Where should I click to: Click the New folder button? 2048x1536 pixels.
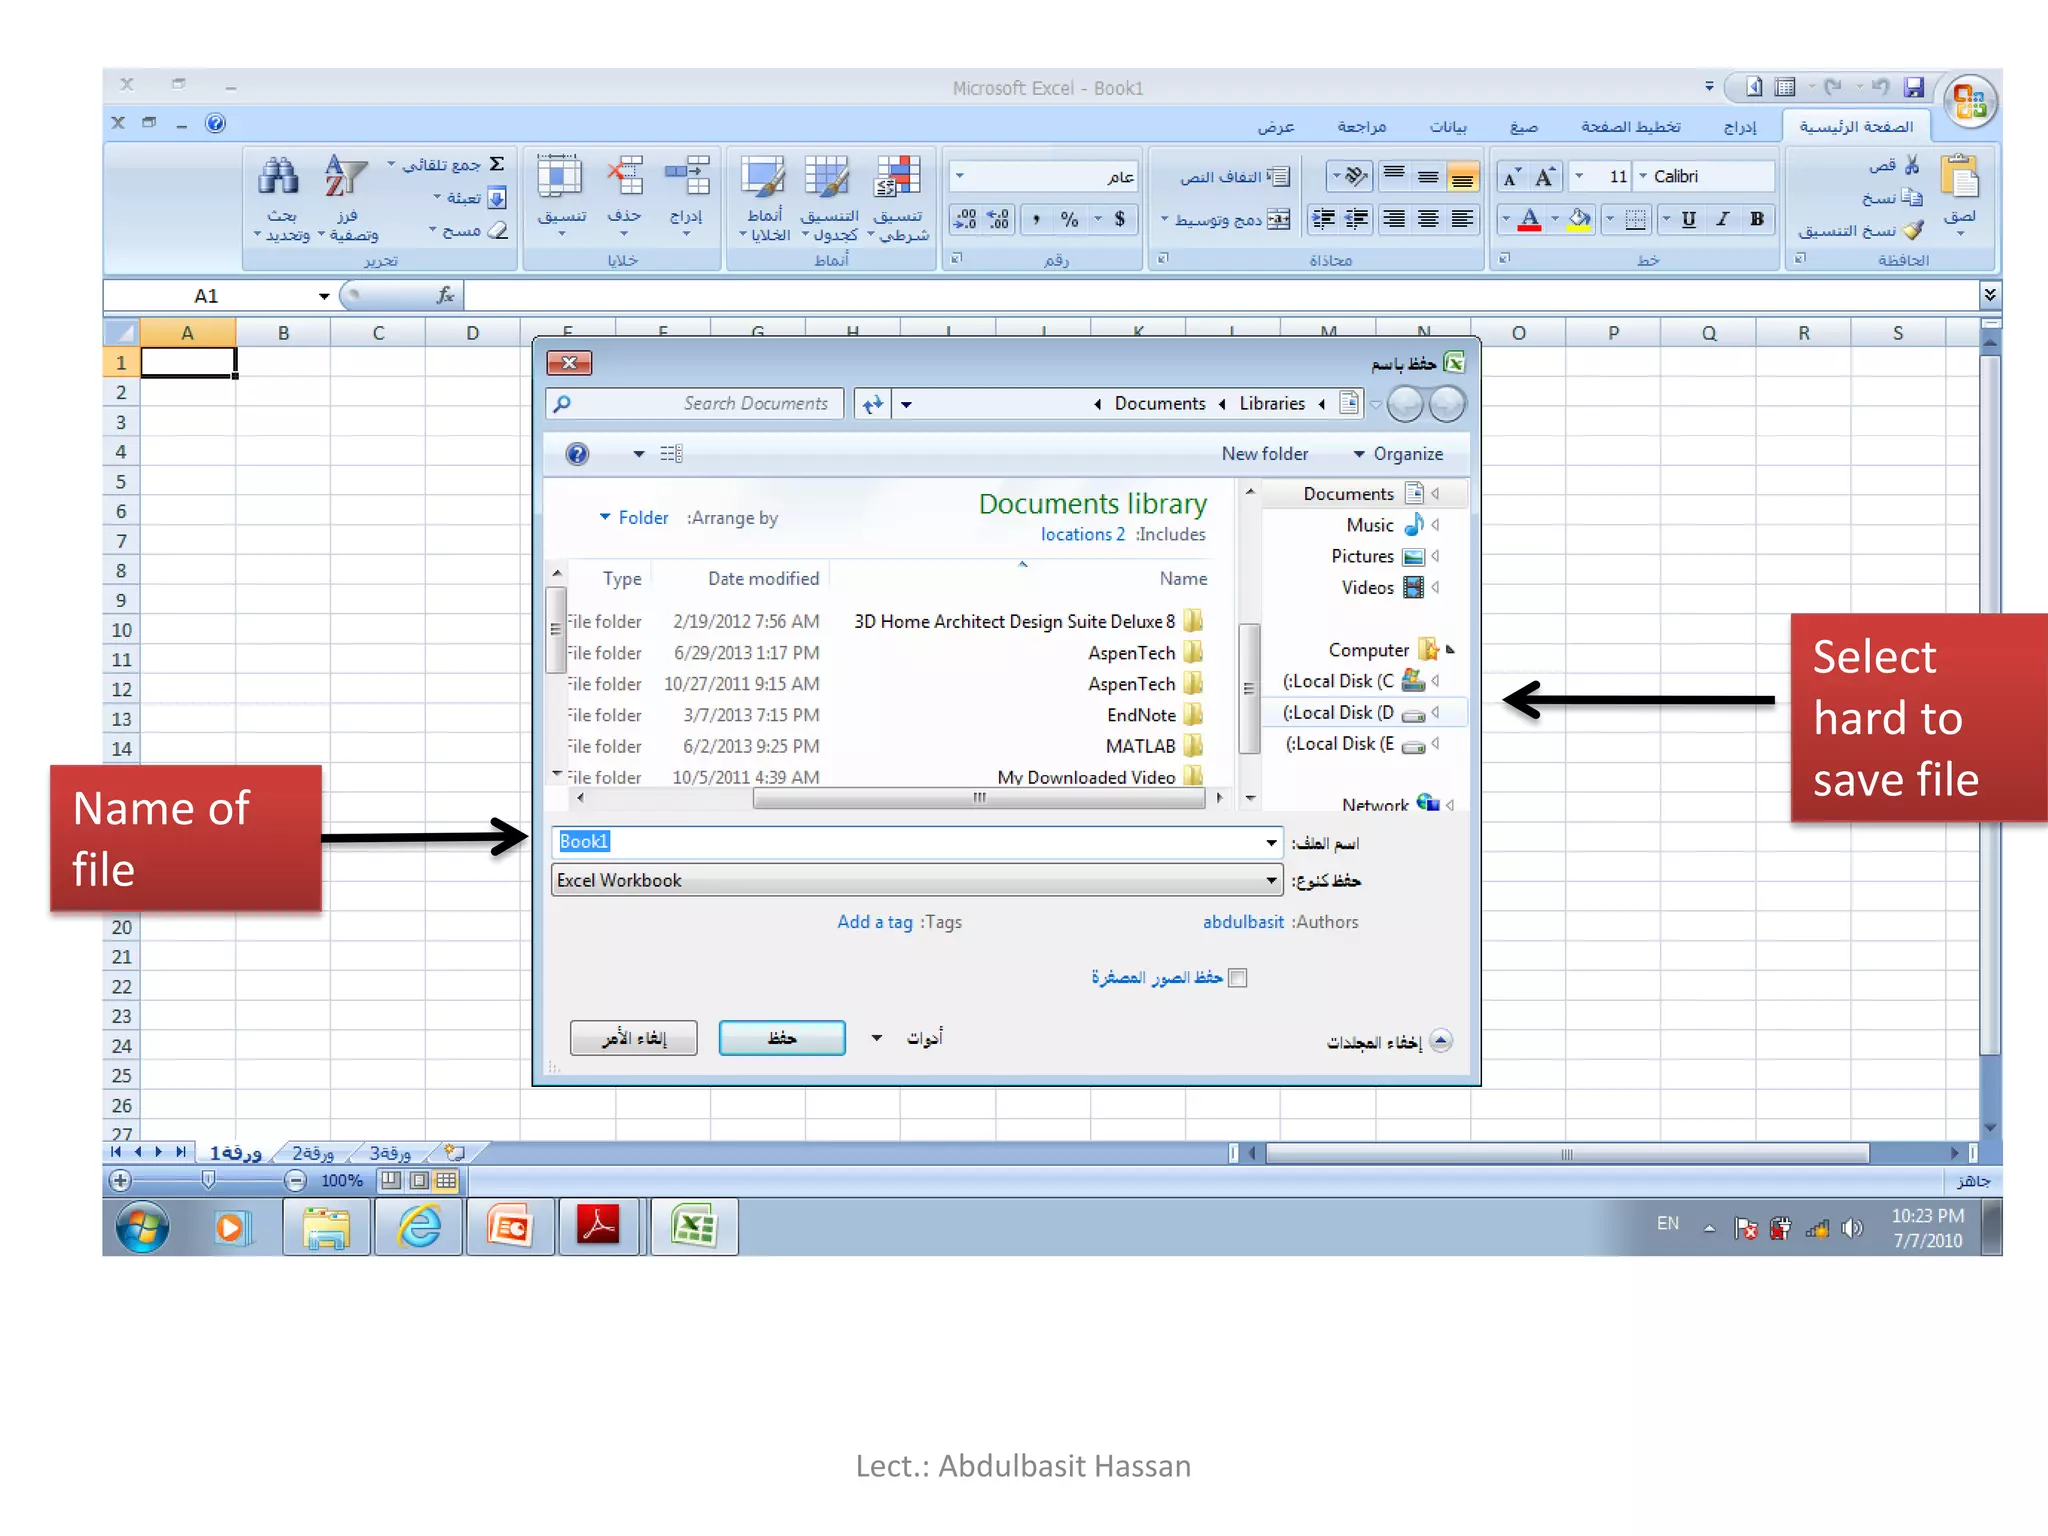(x=1264, y=454)
